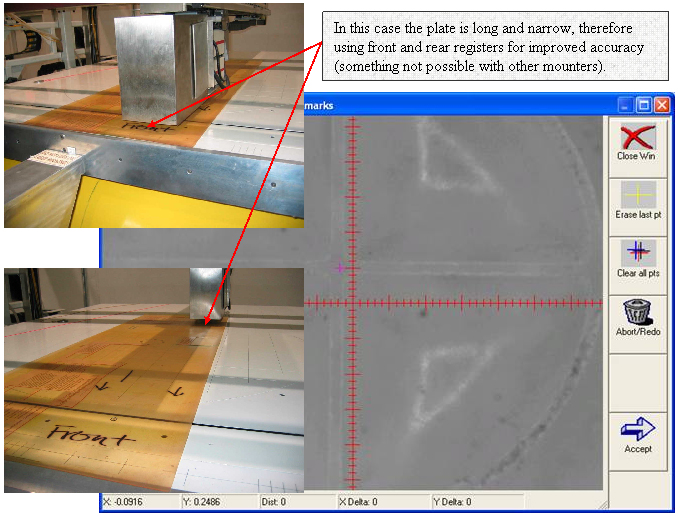Click the X: -0.0916 status field
The height and width of the screenshot is (519, 682).
[x=140, y=502]
